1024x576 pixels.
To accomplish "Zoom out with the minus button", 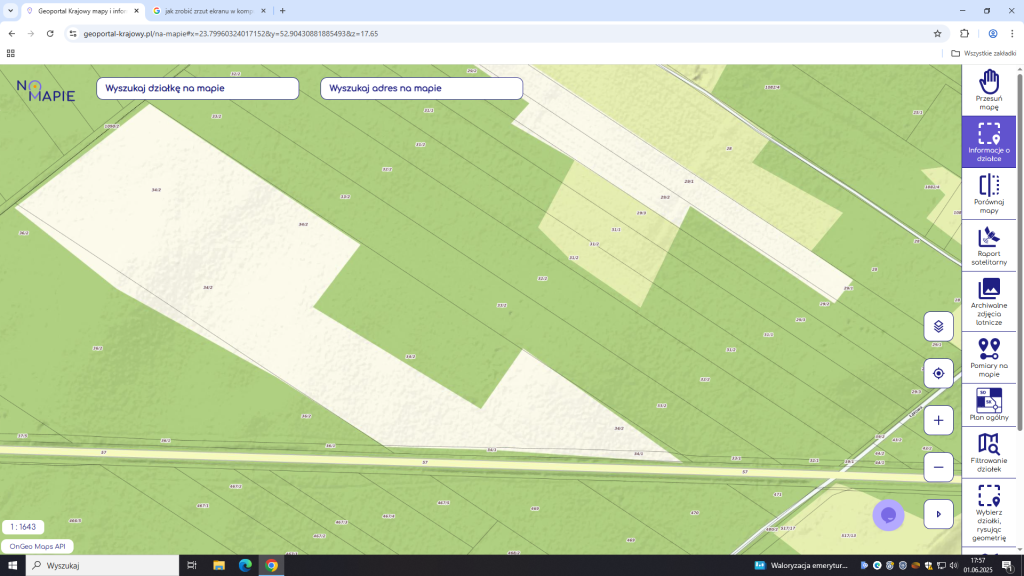I will (x=938, y=466).
